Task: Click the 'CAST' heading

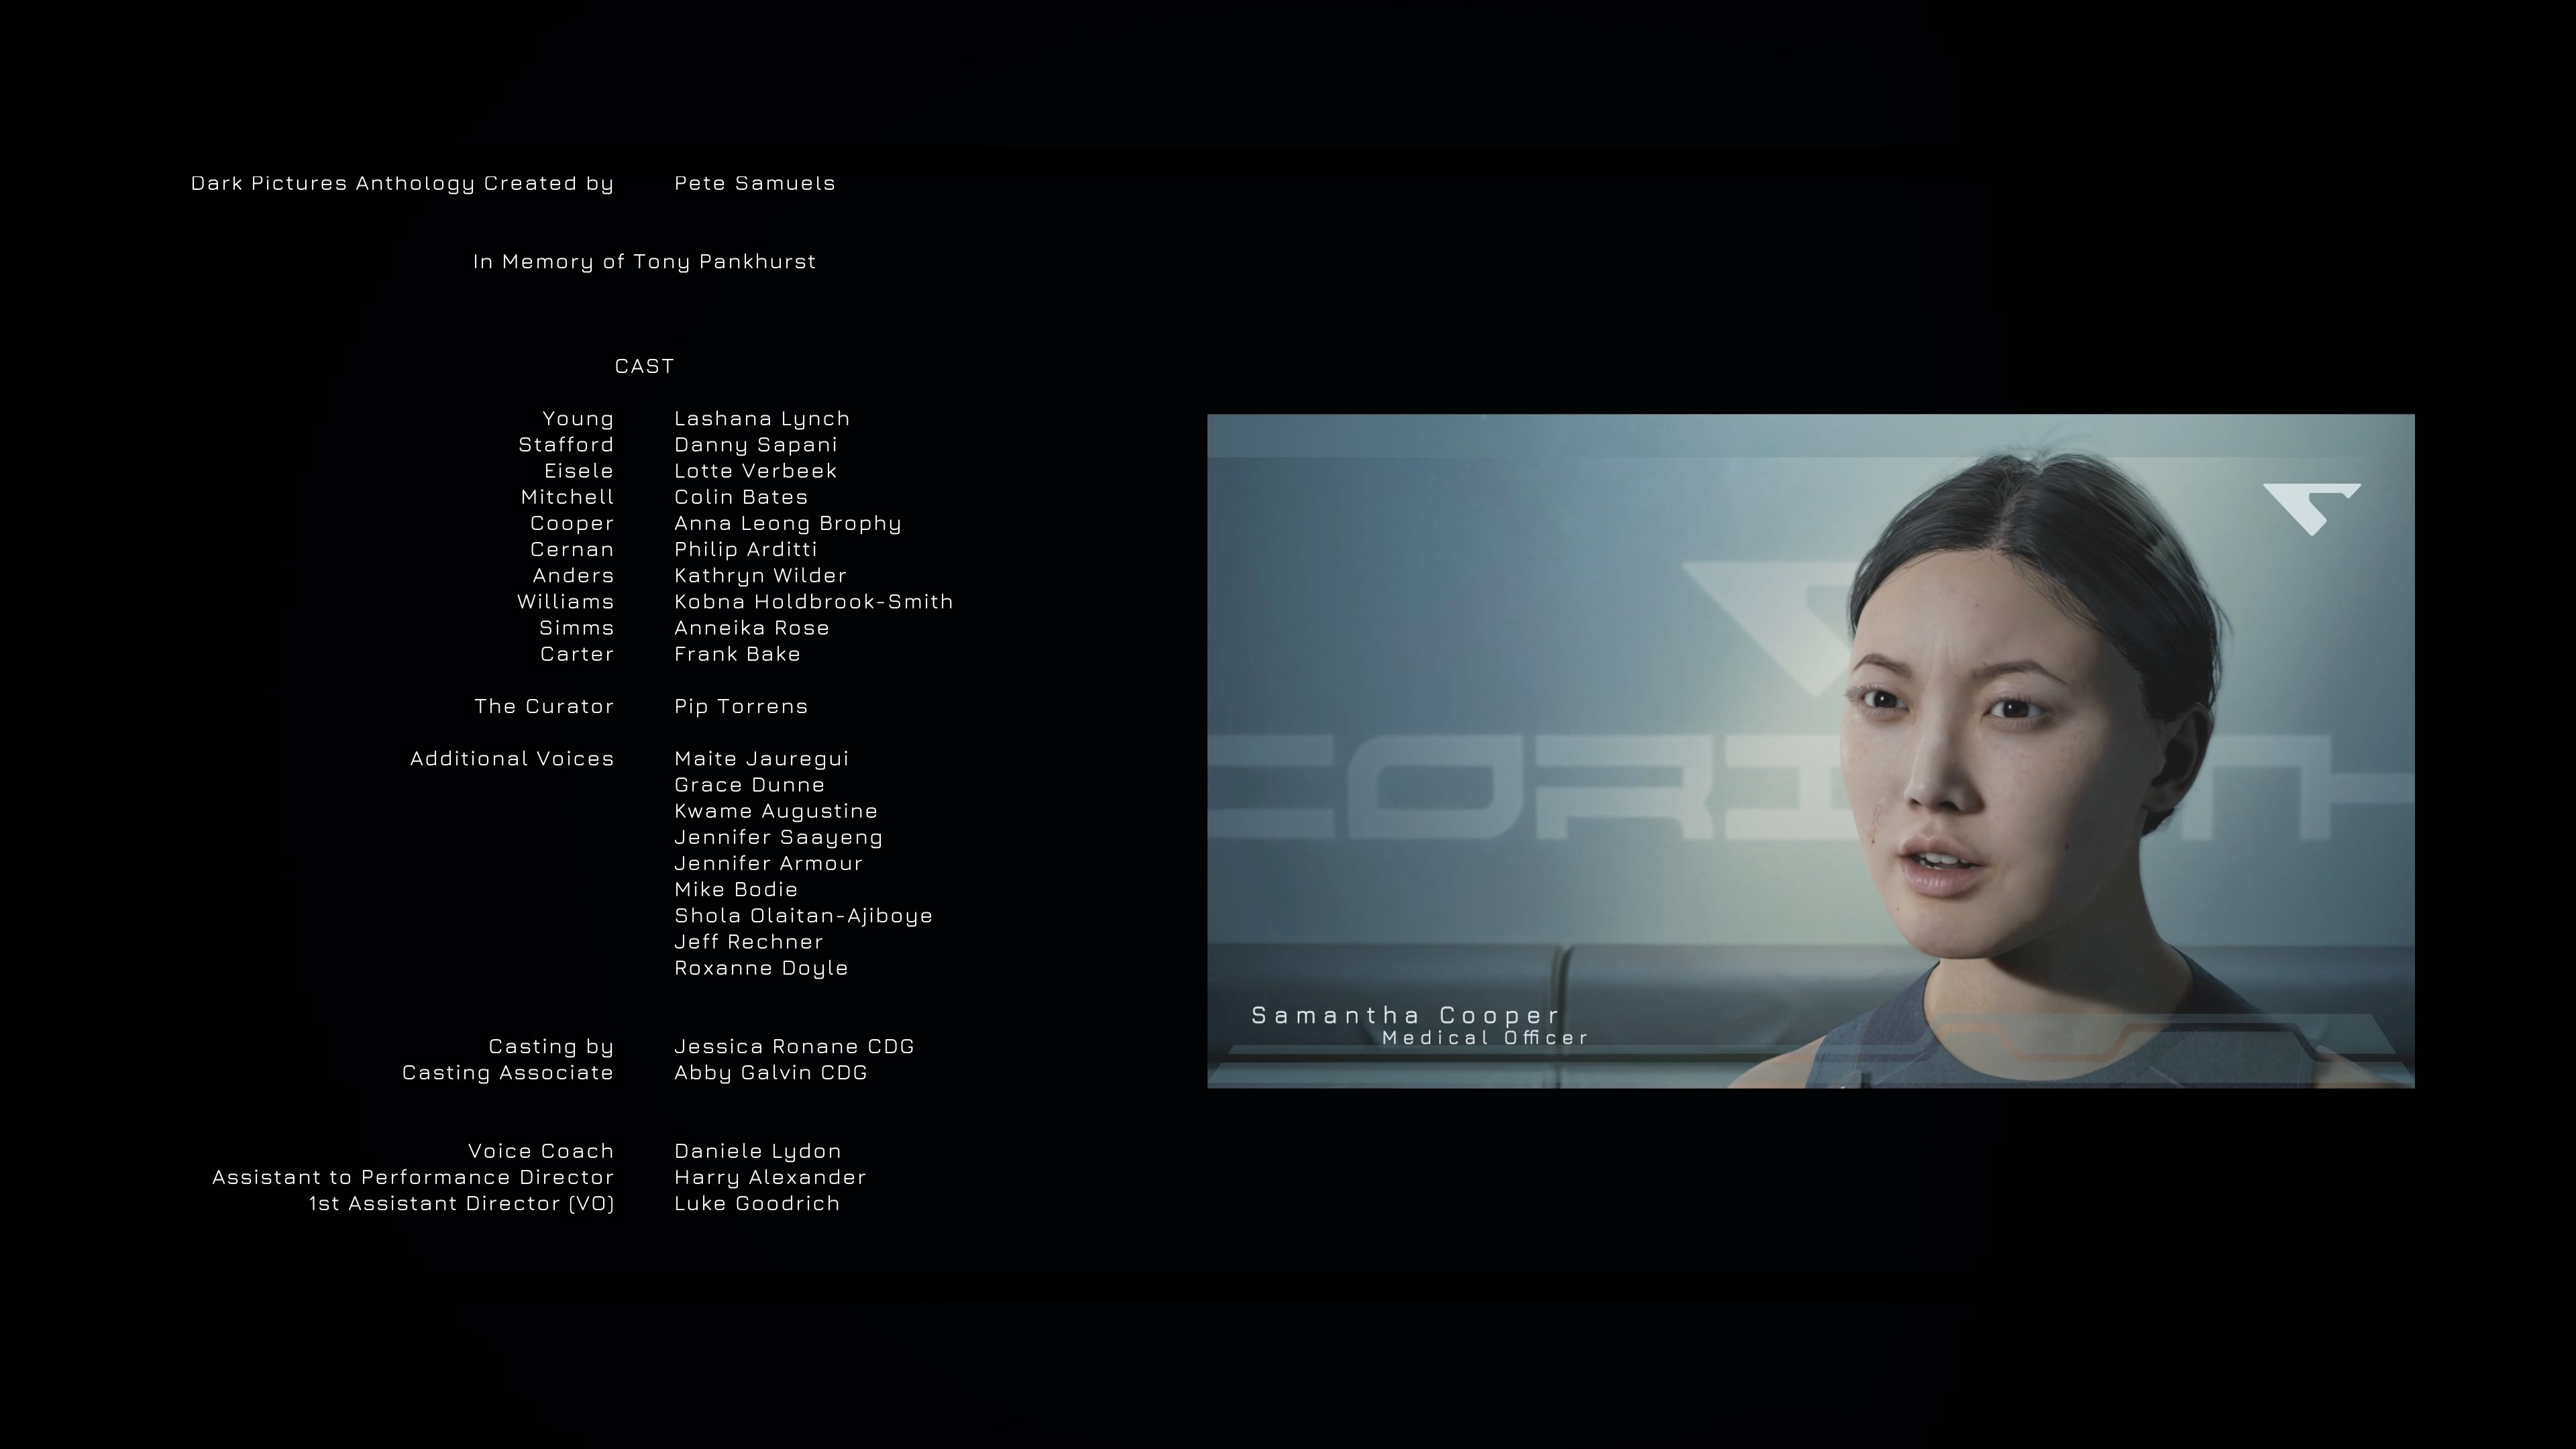Action: coord(645,366)
